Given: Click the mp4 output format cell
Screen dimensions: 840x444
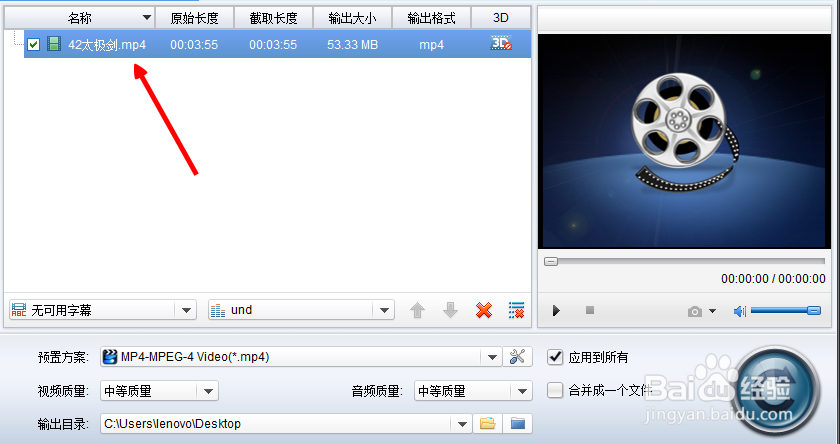Looking at the screenshot, I should [431, 44].
